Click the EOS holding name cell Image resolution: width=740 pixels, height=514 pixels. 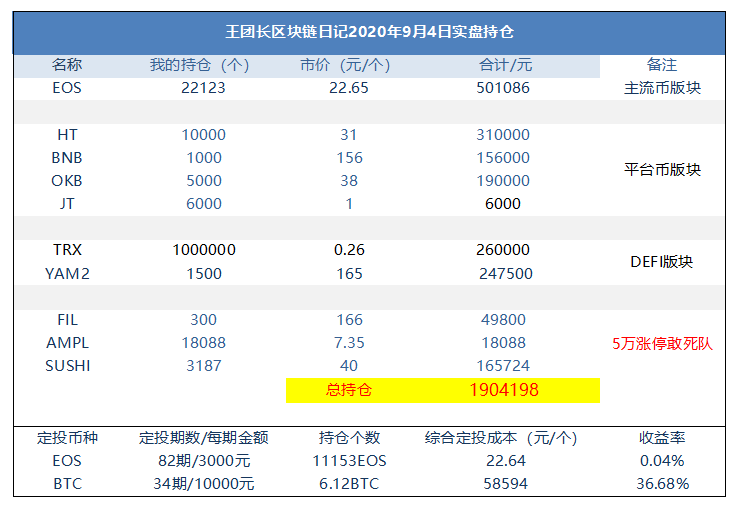click(67, 88)
